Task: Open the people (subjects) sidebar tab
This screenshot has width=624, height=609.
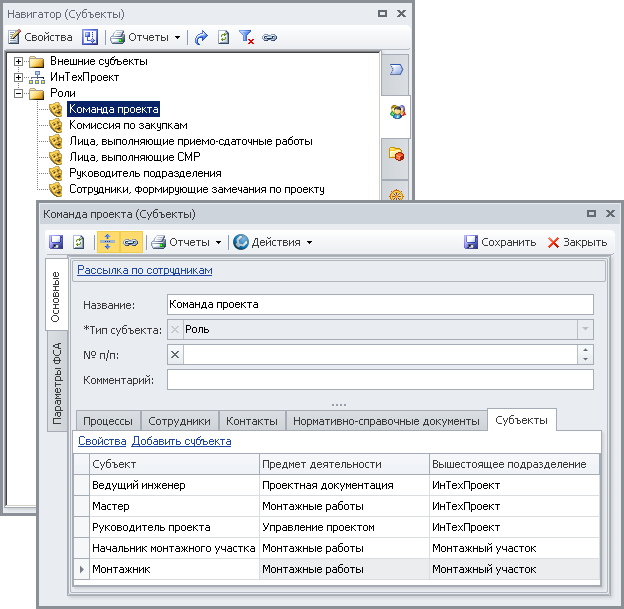Action: pyautogui.click(x=397, y=112)
